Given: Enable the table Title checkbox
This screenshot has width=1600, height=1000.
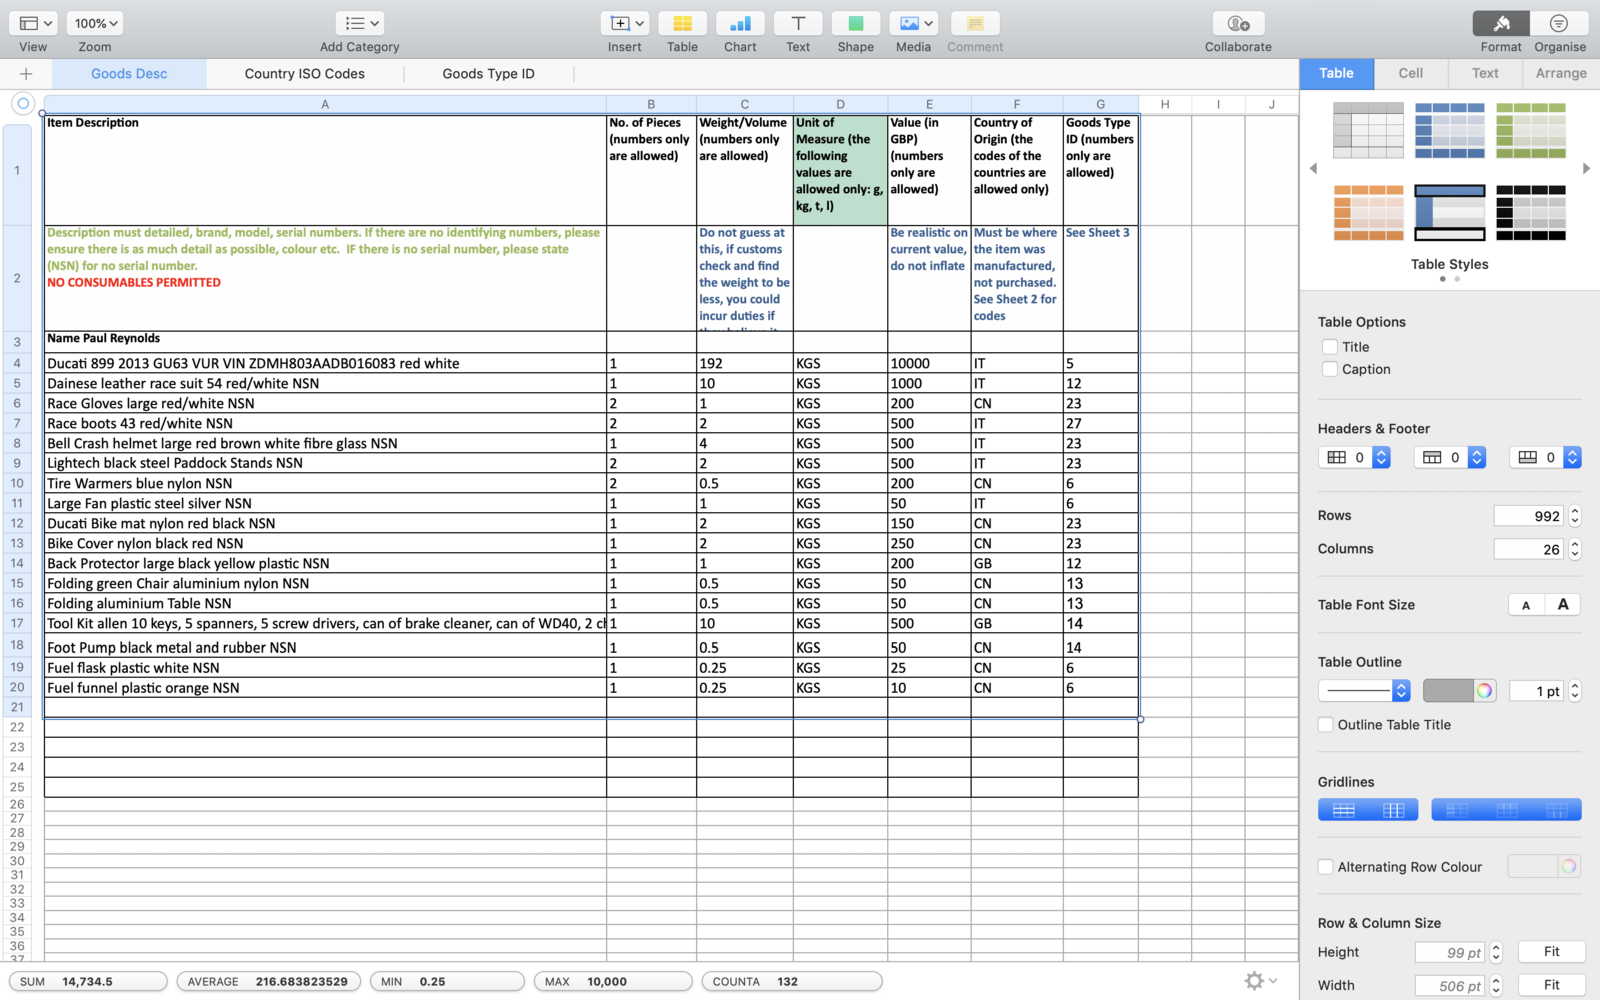Looking at the screenshot, I should tap(1330, 347).
